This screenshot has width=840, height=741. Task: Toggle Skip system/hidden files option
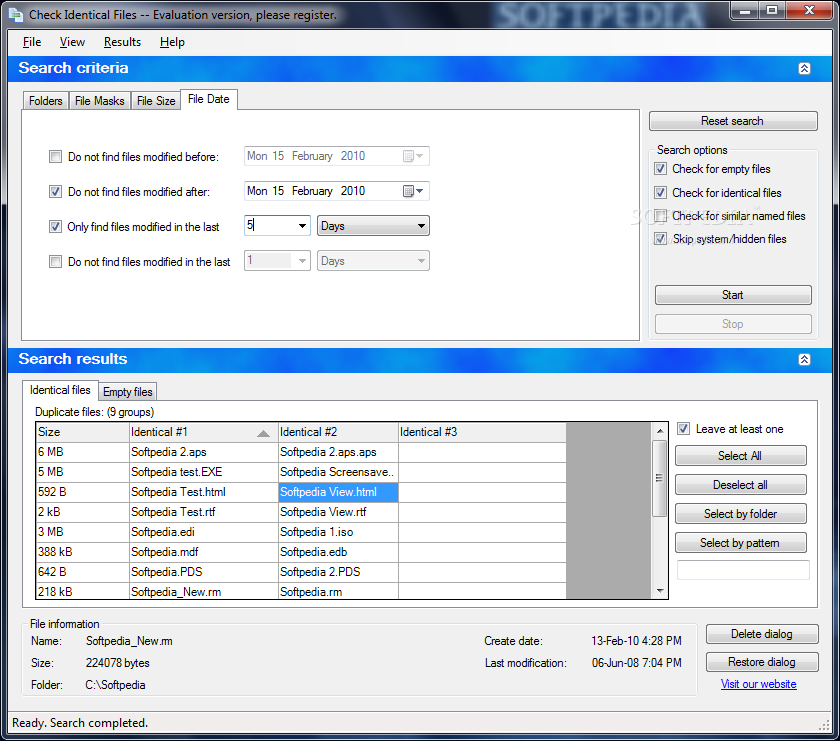point(661,239)
